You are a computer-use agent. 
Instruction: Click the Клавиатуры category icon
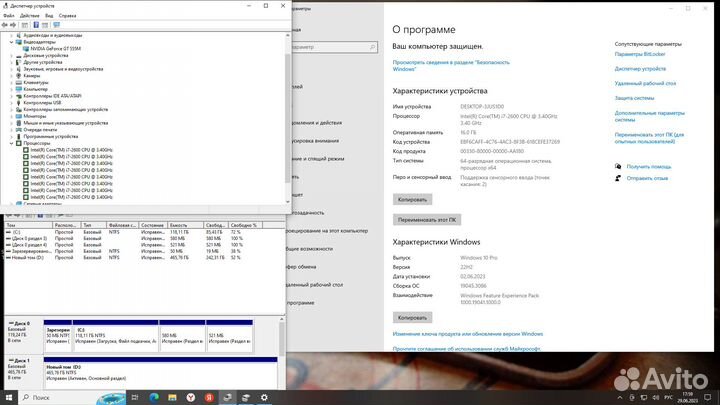click(x=19, y=83)
